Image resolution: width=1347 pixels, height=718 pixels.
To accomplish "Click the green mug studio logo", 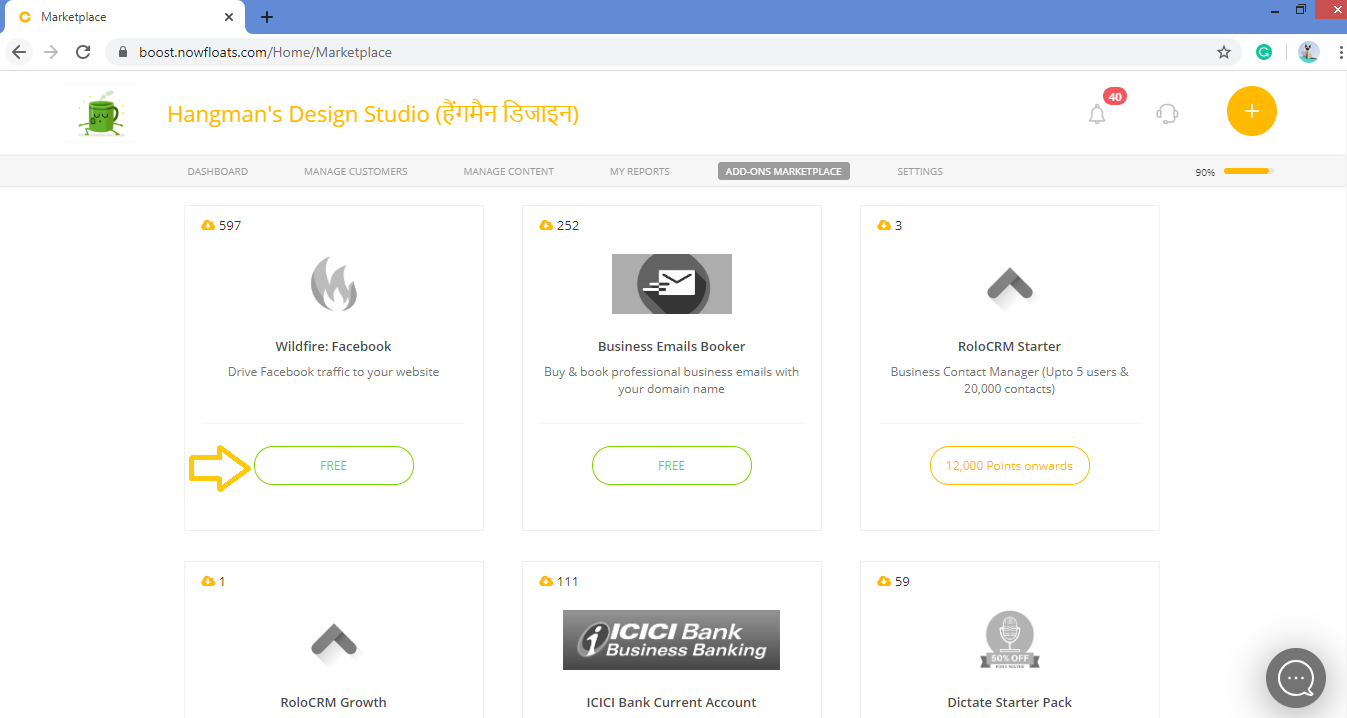I will [100, 112].
